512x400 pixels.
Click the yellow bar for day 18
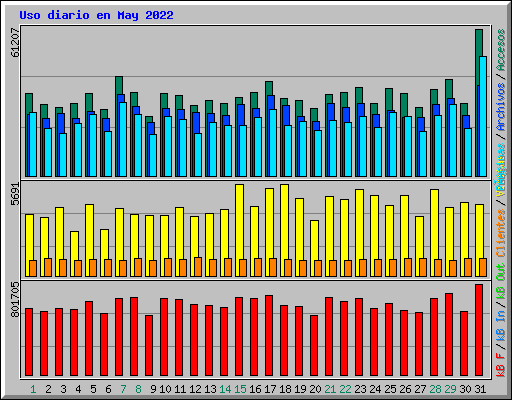point(284,230)
